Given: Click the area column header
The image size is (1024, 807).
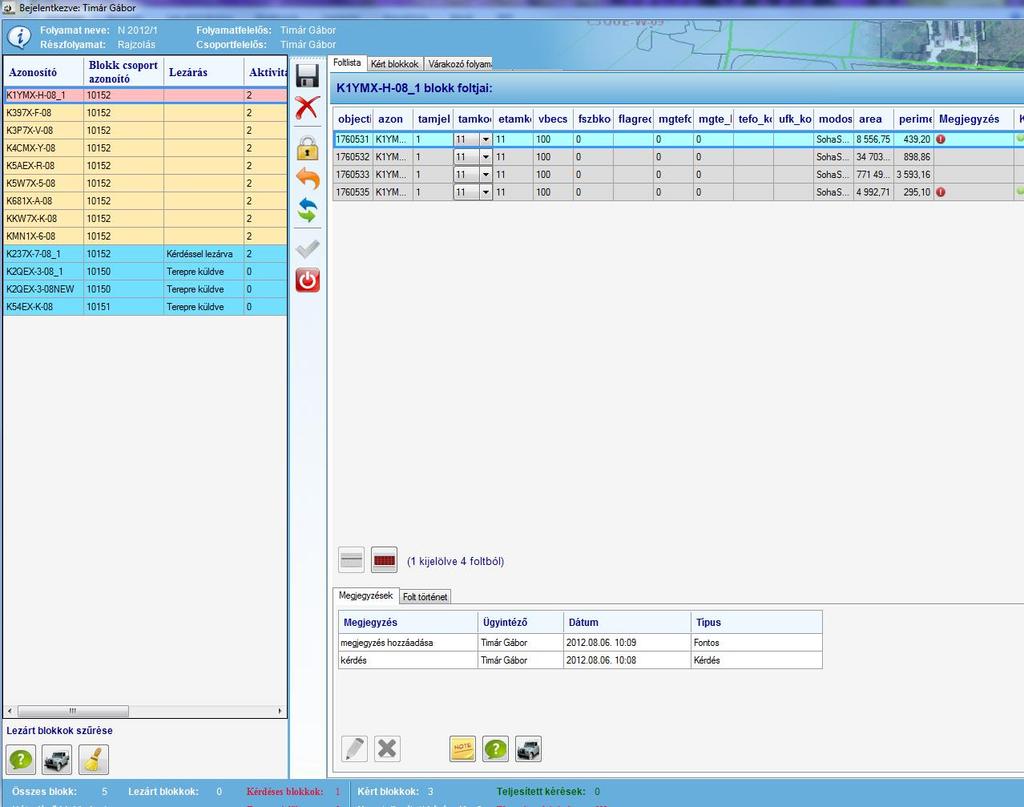Looking at the screenshot, I should coord(873,119).
